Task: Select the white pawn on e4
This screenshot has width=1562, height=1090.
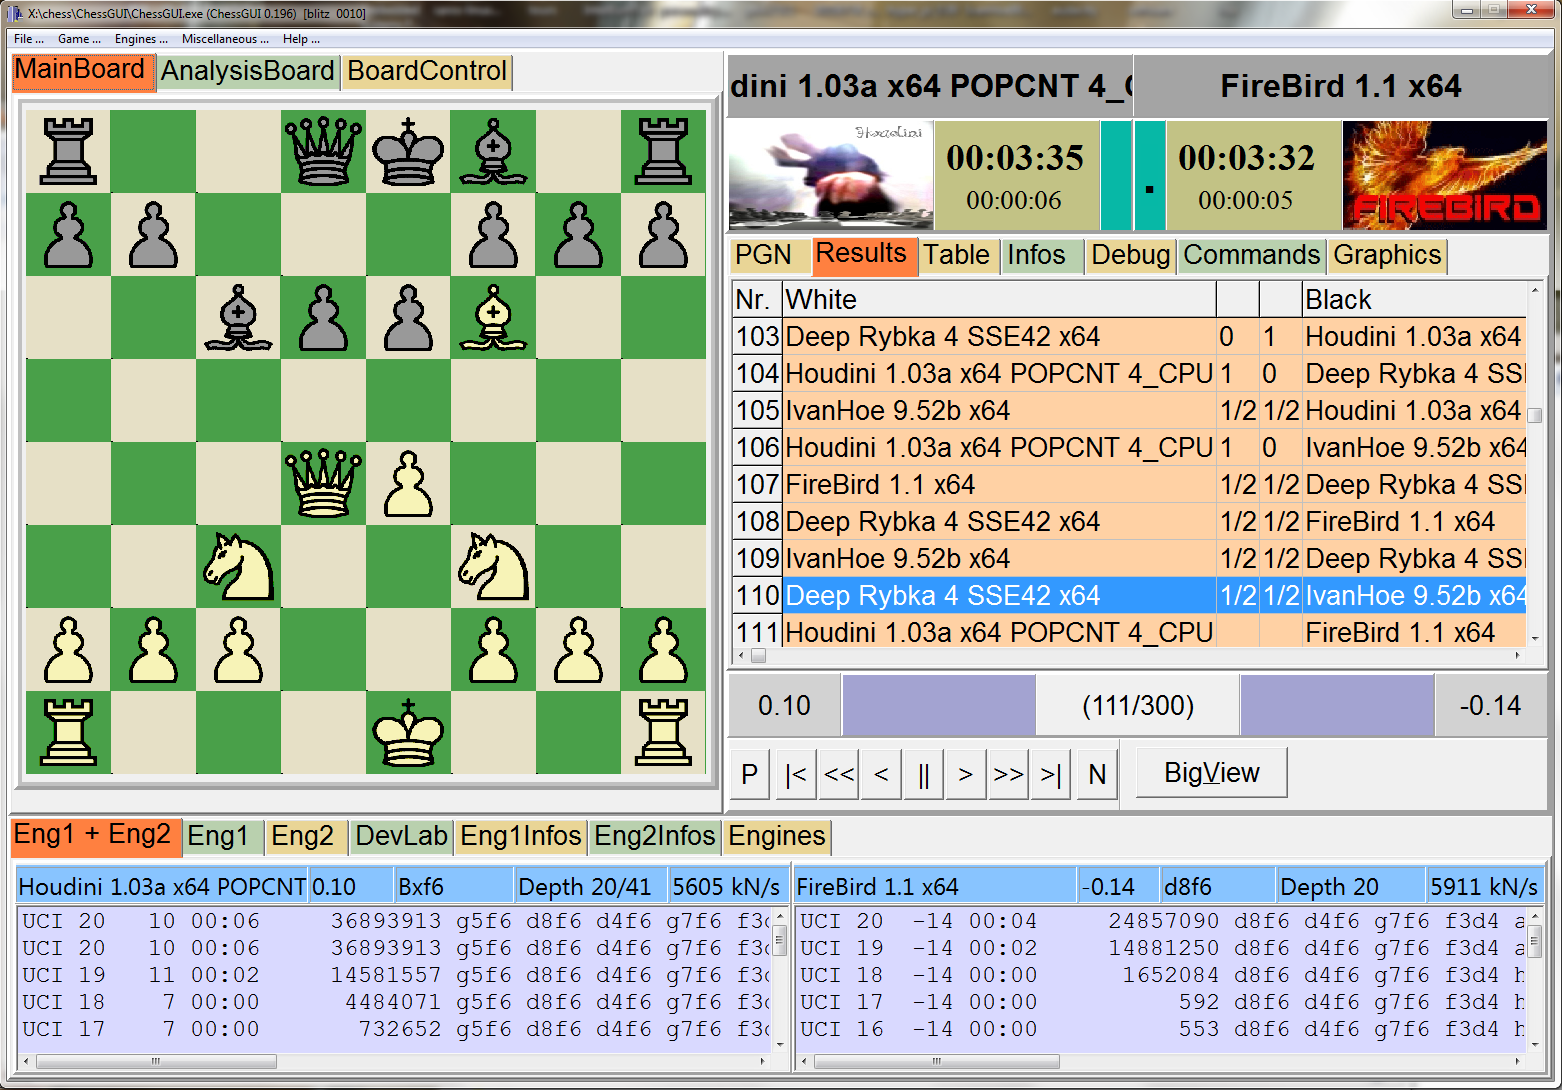Action: click(x=408, y=483)
